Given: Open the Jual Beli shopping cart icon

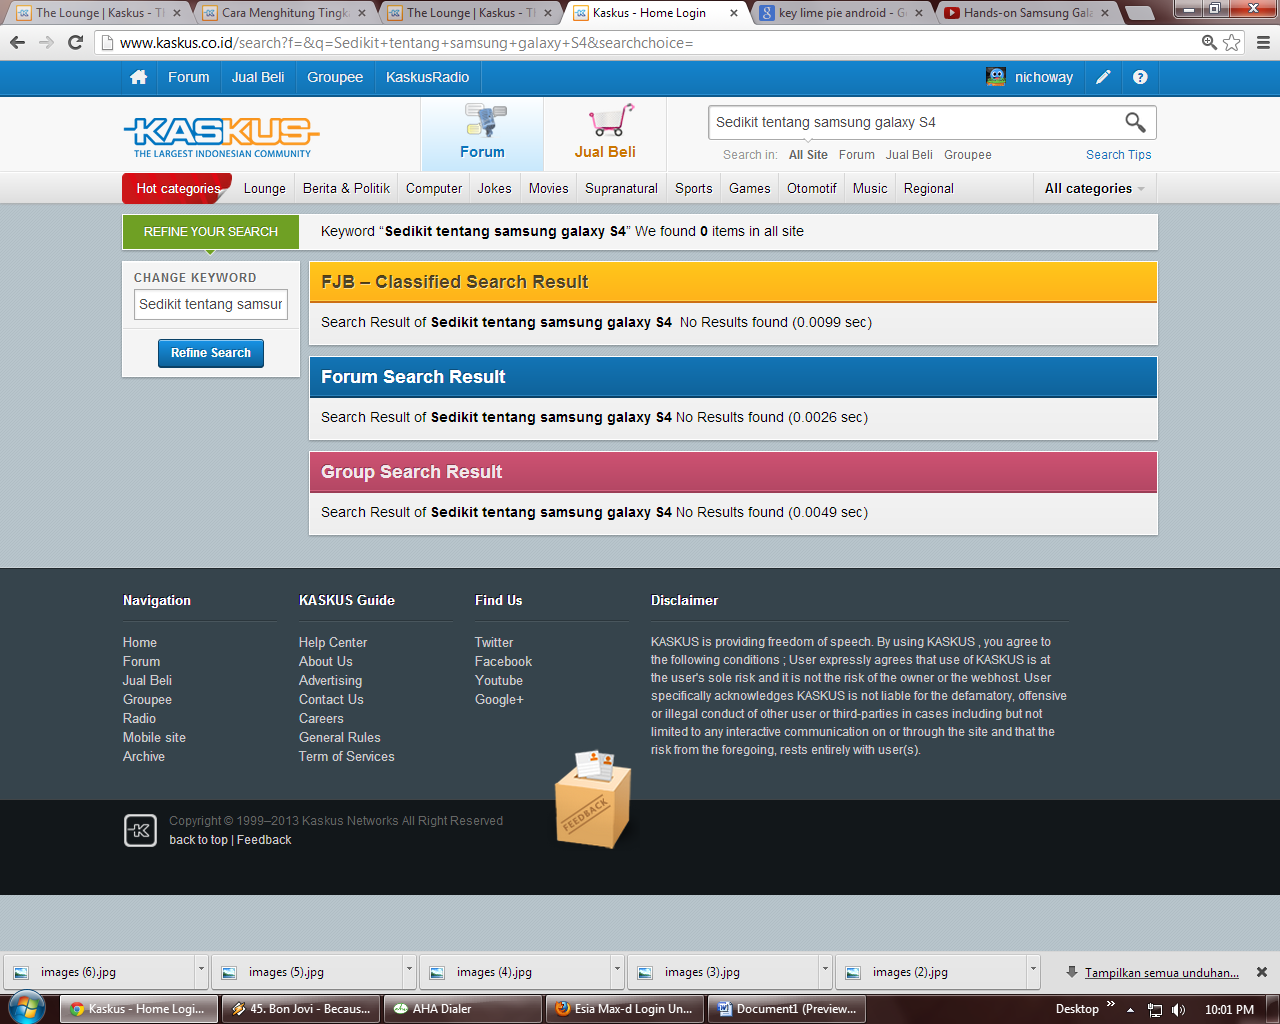Looking at the screenshot, I should (x=610, y=120).
